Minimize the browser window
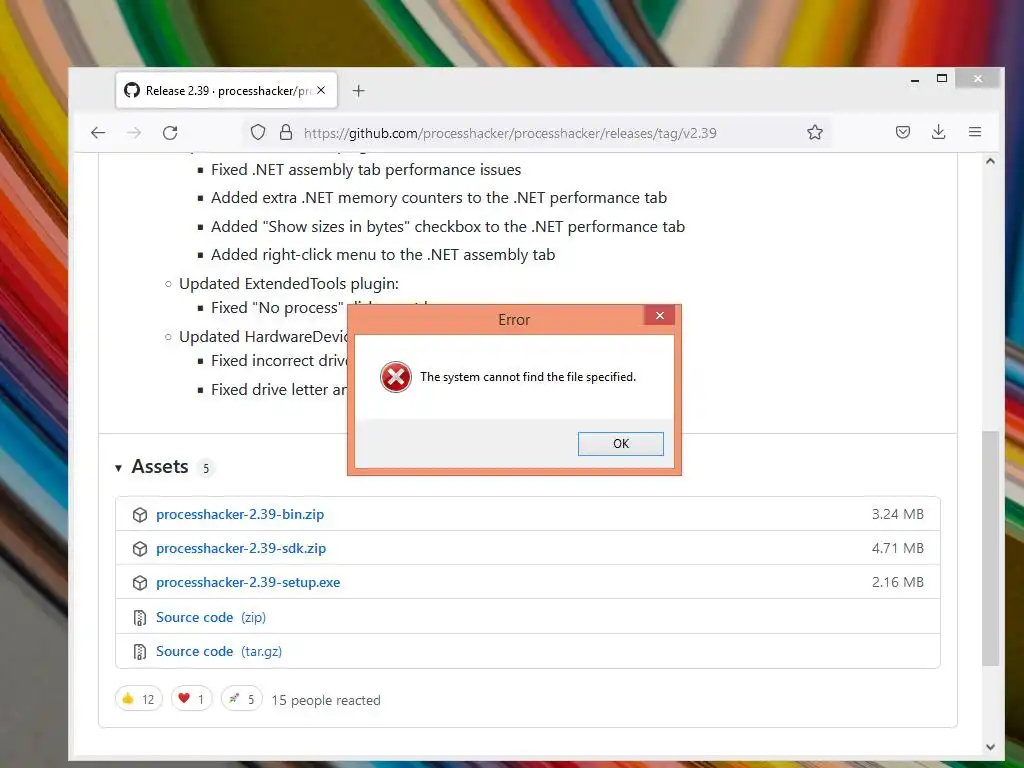Viewport: 1024px width, 768px height. click(x=915, y=80)
